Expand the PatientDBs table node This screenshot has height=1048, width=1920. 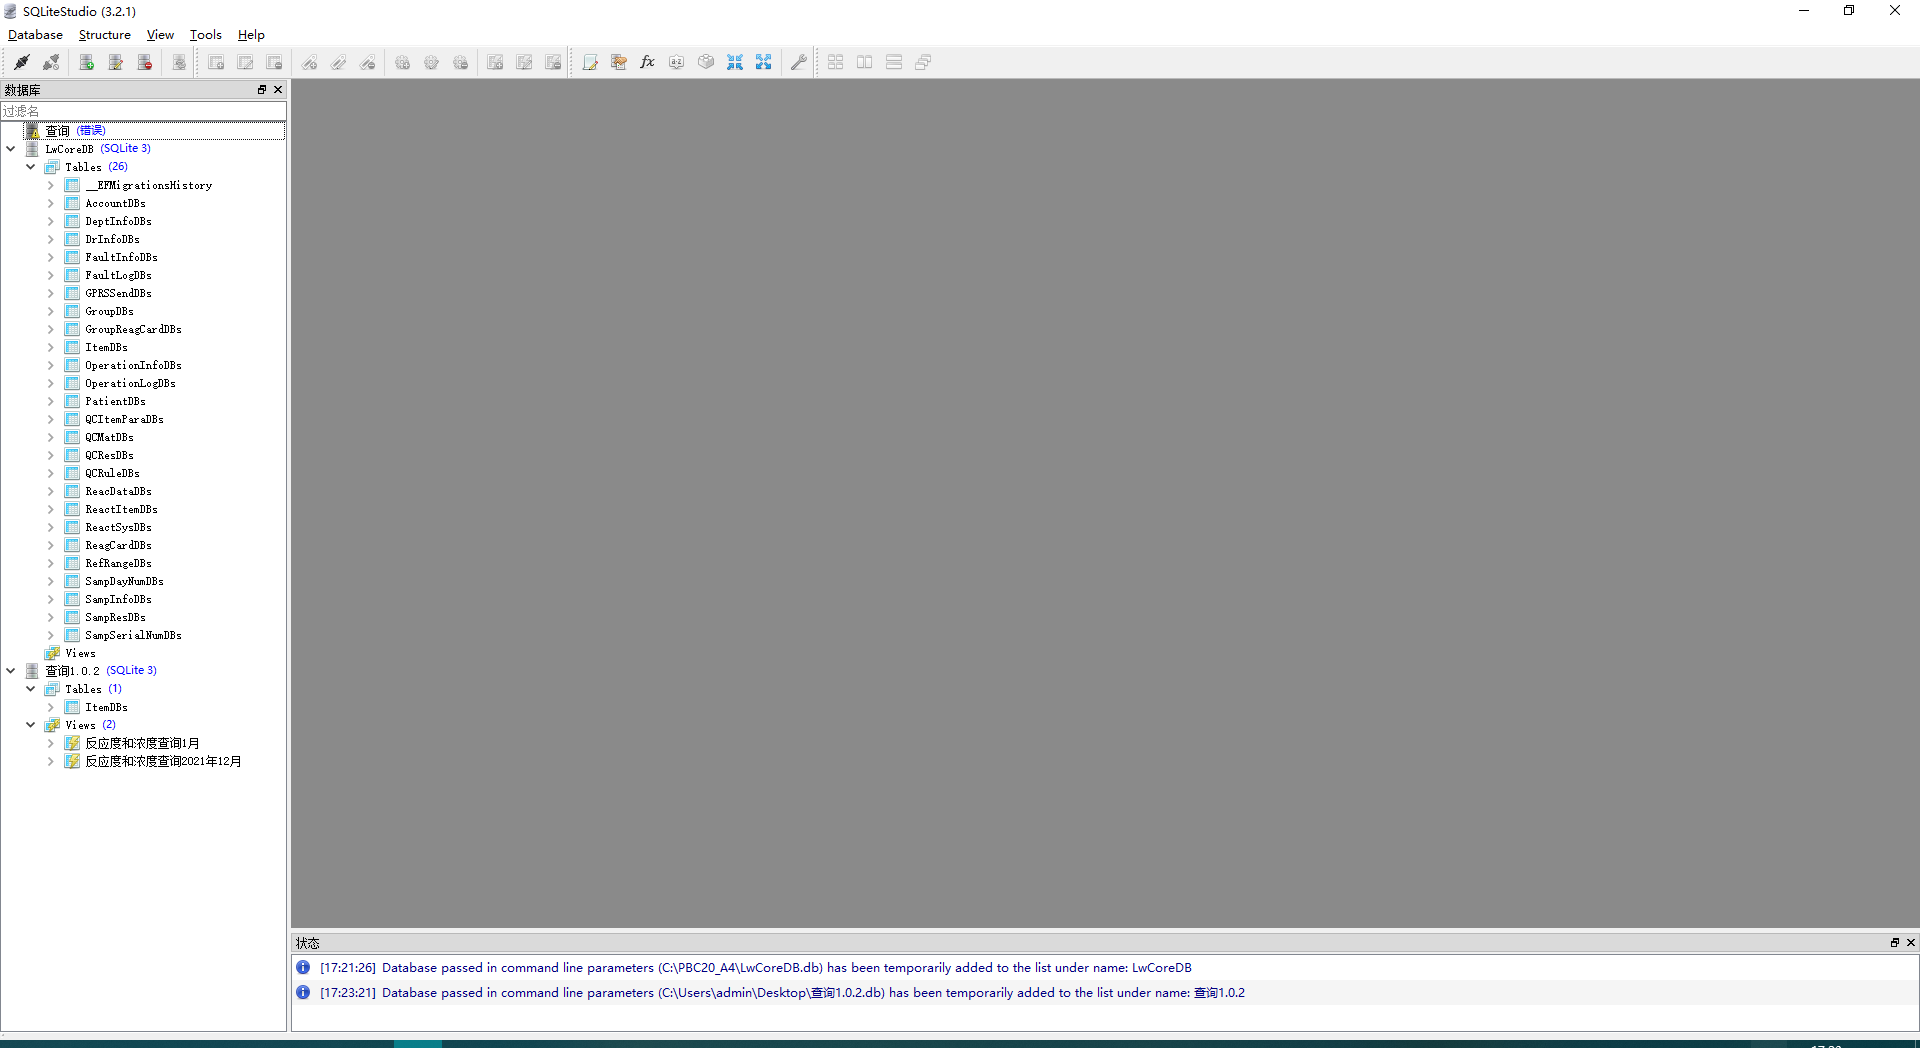[x=51, y=401]
